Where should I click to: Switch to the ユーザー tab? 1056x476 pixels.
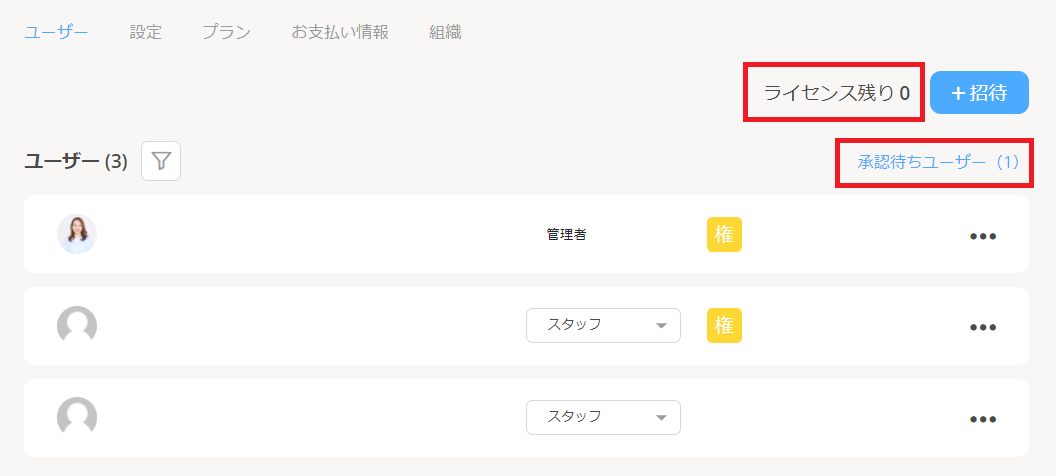pyautogui.click(x=56, y=32)
